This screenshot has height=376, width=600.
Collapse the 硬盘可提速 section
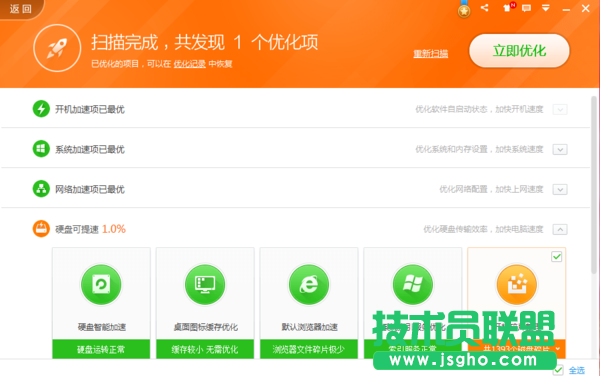point(560,230)
